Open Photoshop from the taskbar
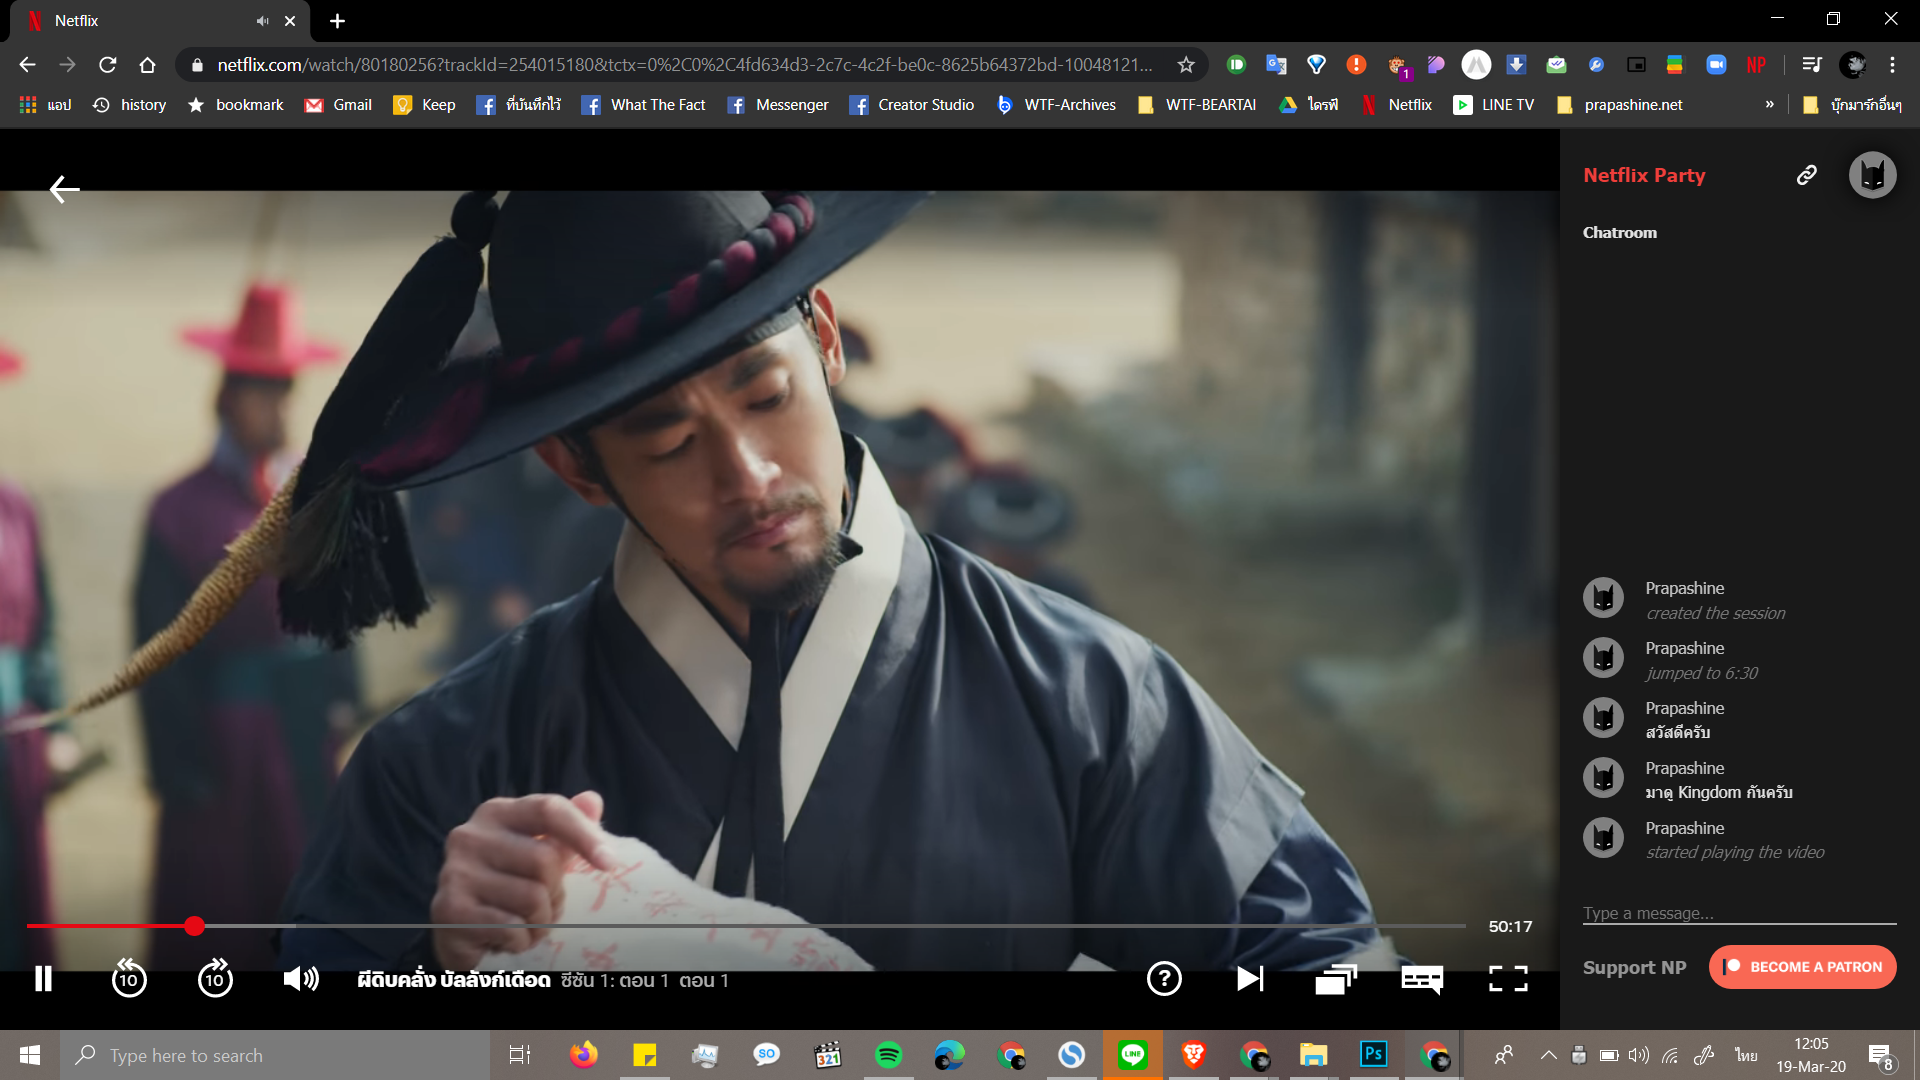 pos(1374,1055)
